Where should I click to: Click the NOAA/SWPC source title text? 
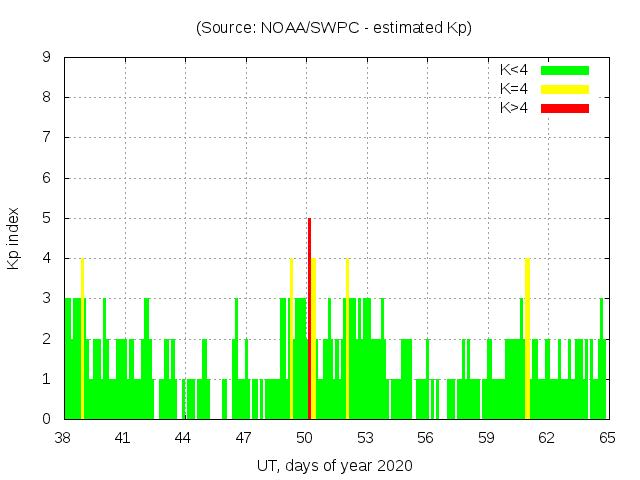[334, 28]
